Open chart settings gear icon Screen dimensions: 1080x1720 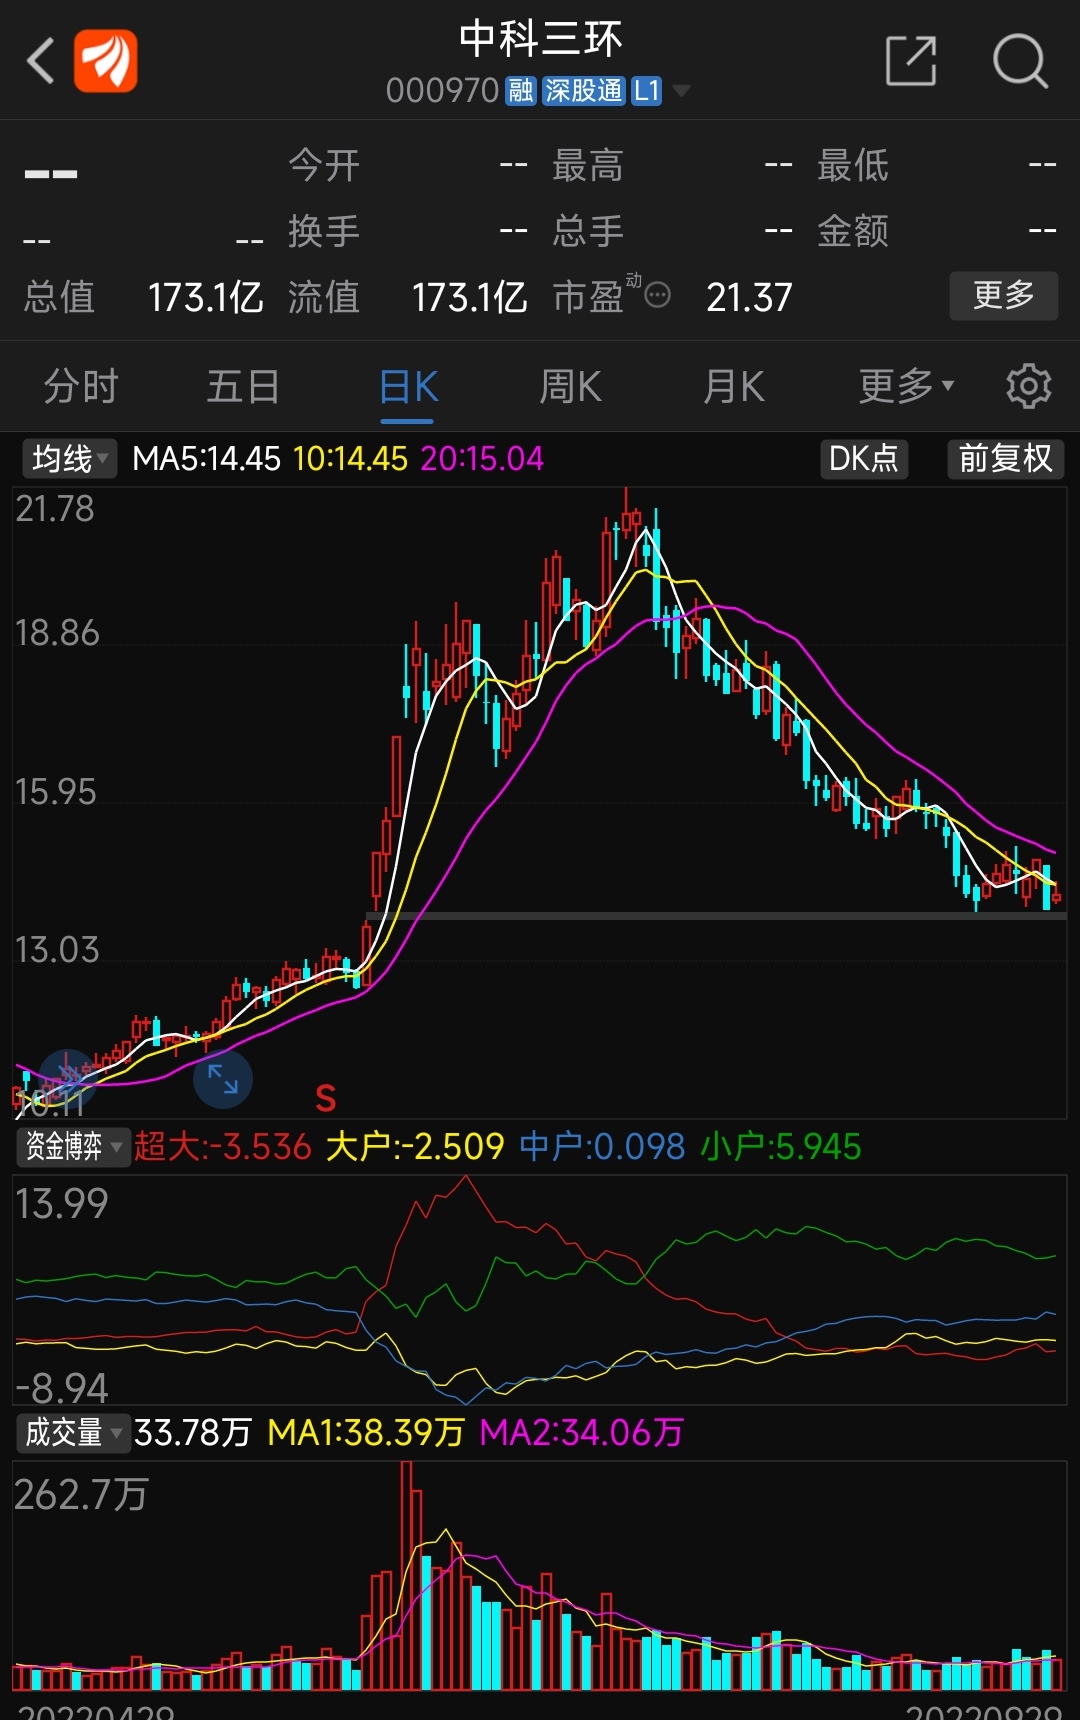pyautogui.click(x=1029, y=386)
